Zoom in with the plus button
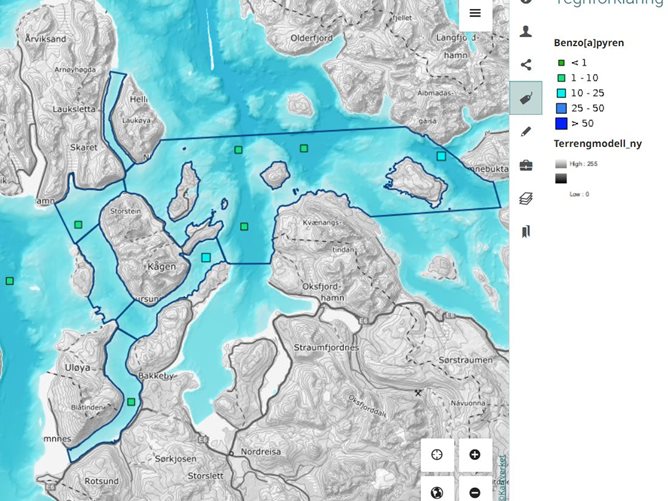The image size is (668, 501). 474,455
